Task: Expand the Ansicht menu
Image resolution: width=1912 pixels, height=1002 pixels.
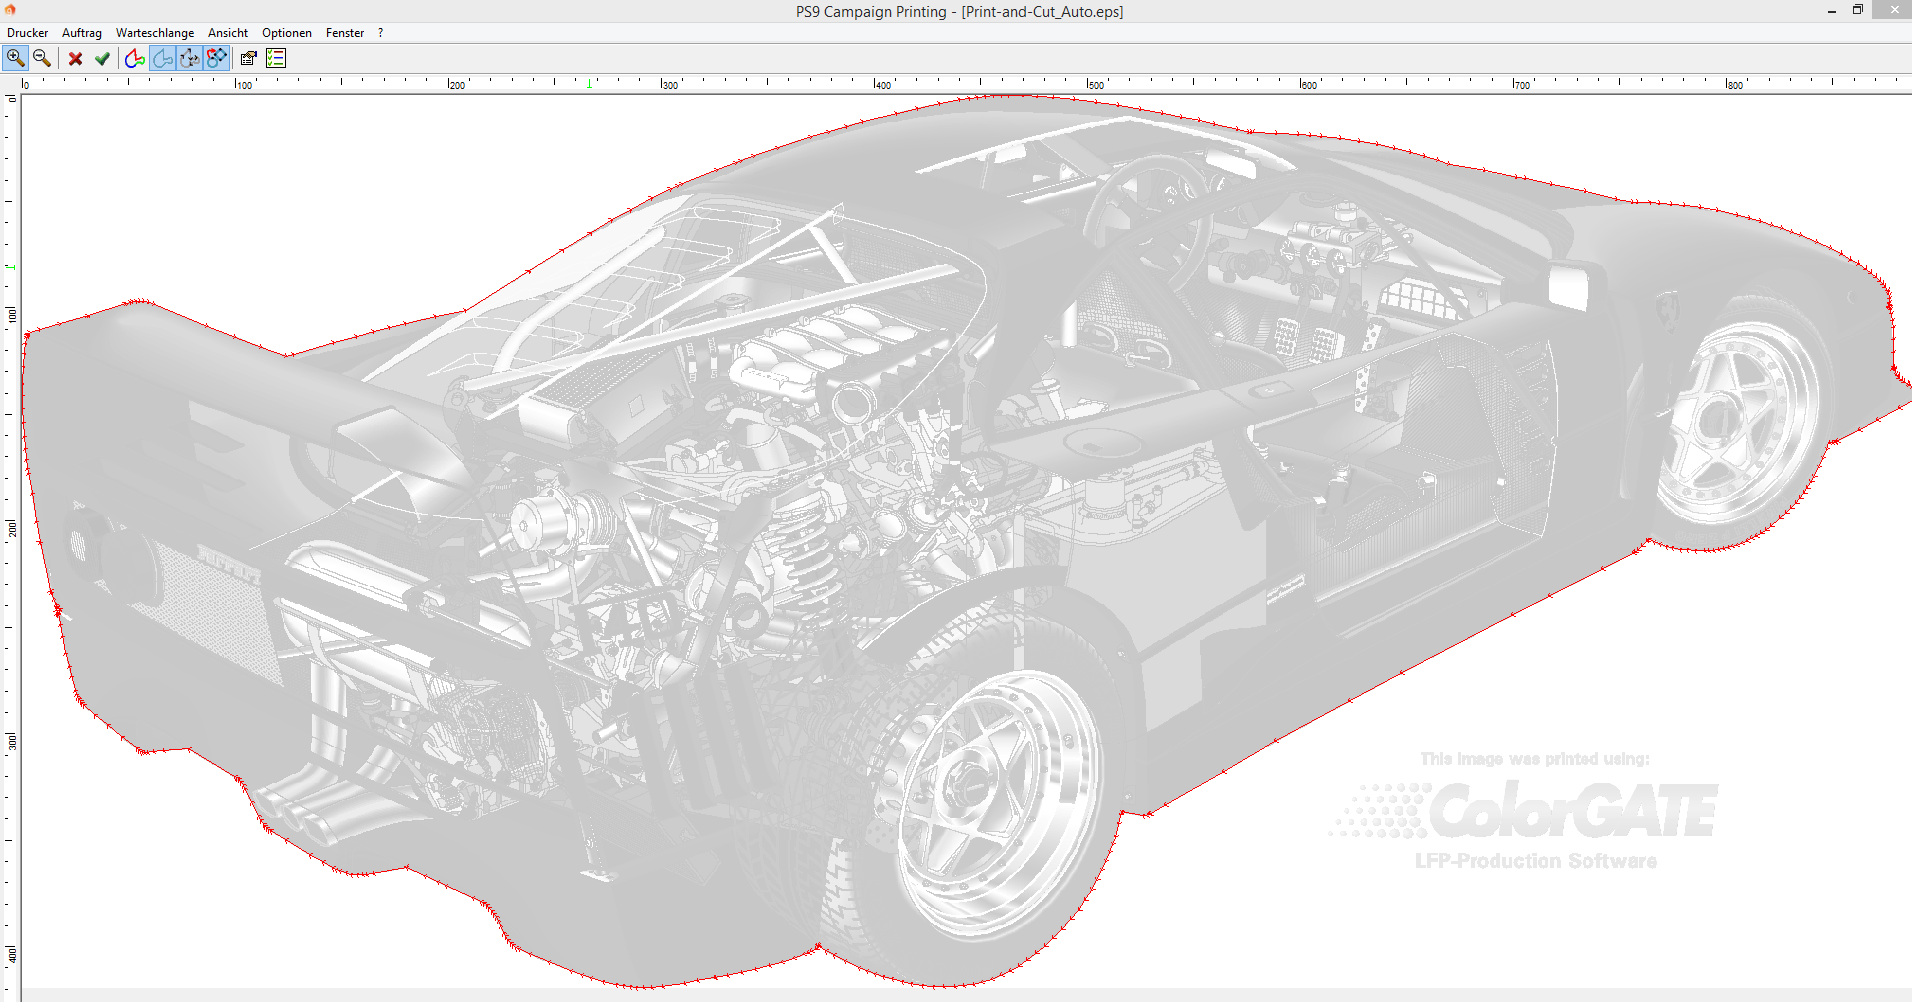Action: [x=228, y=33]
